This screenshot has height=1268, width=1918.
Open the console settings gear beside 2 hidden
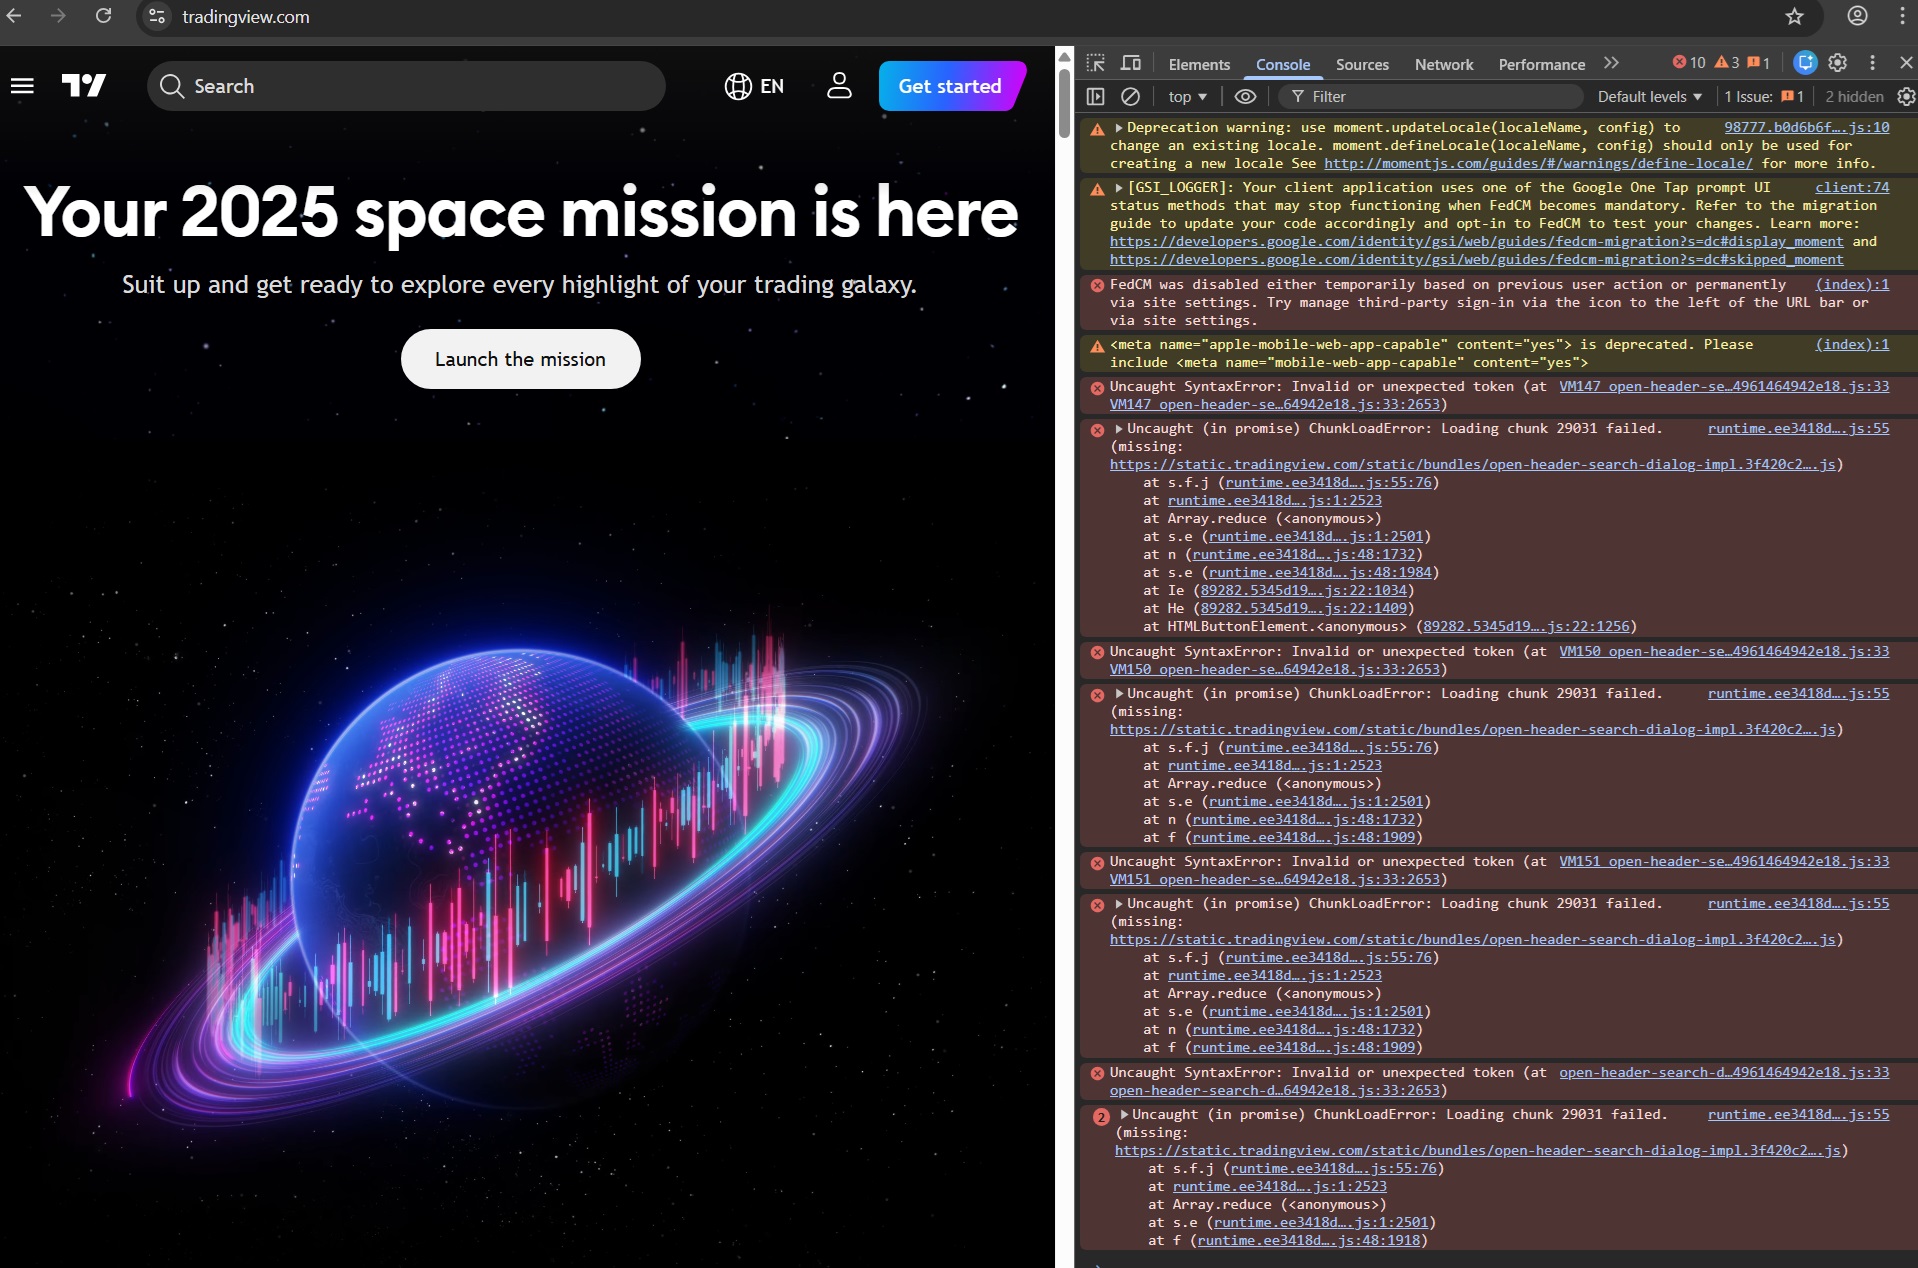1906,96
